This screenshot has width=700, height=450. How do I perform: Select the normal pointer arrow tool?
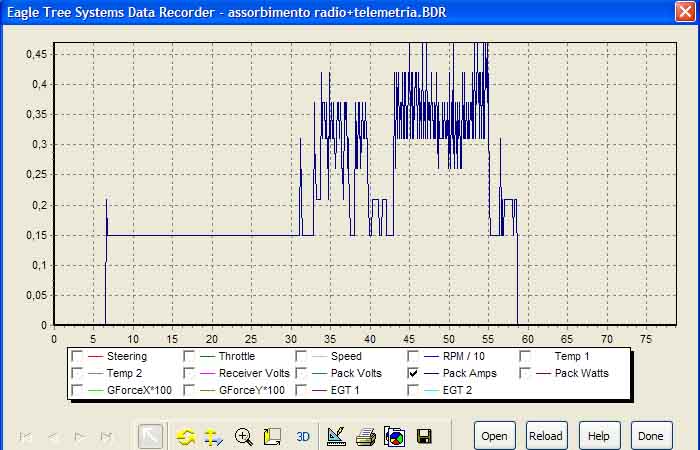(150, 436)
